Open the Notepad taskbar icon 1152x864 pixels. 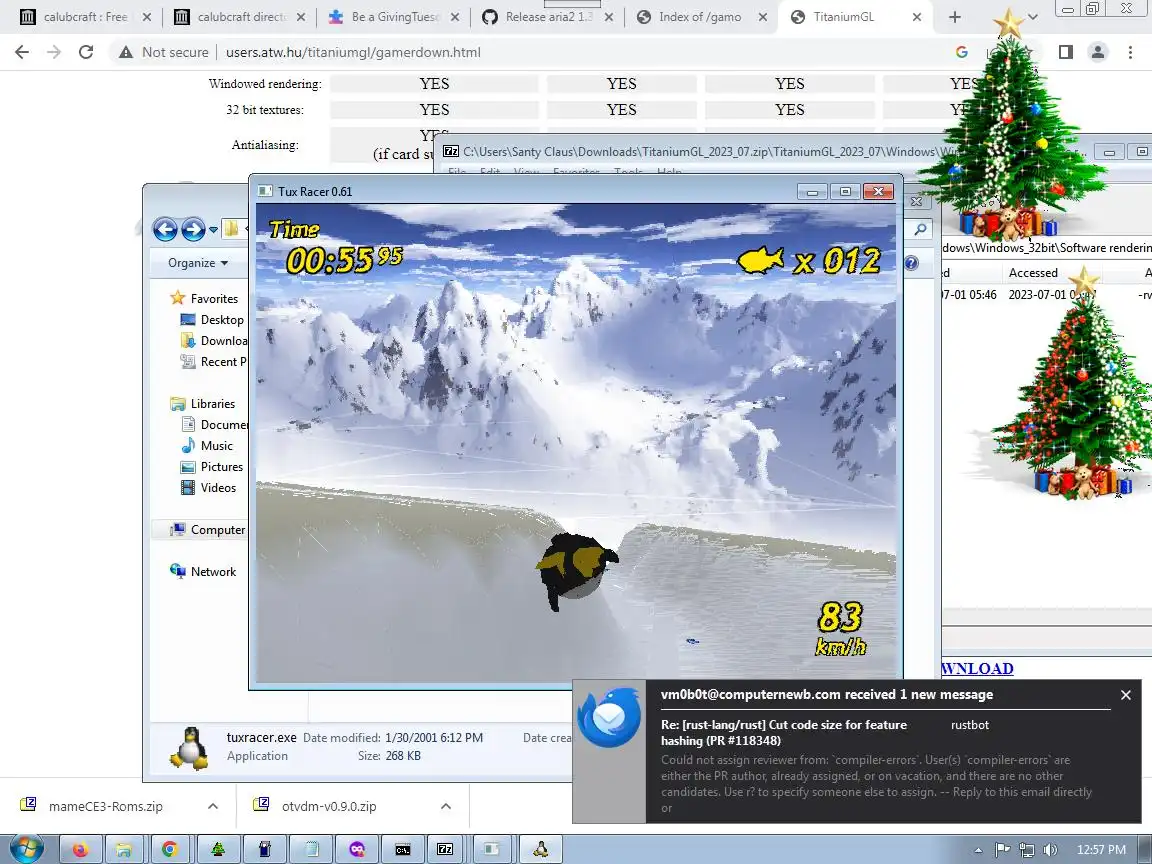[312, 849]
